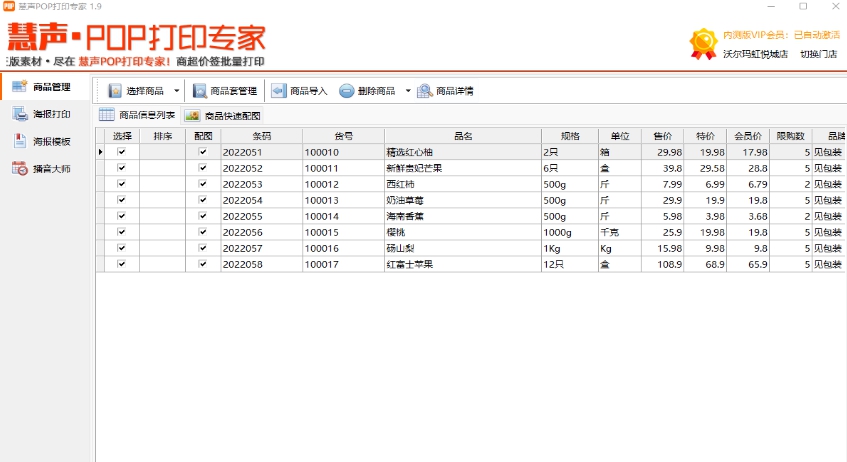
Task: Select item number cell 100012
Action: (x=344, y=184)
